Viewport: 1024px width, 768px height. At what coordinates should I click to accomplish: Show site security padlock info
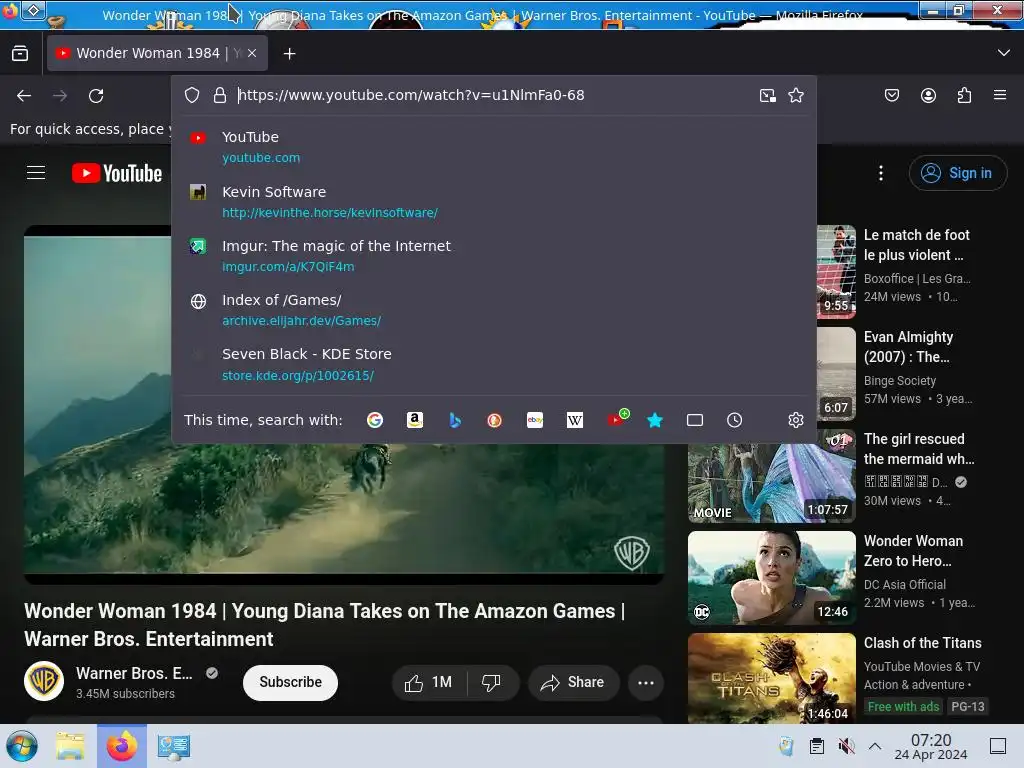(x=220, y=95)
